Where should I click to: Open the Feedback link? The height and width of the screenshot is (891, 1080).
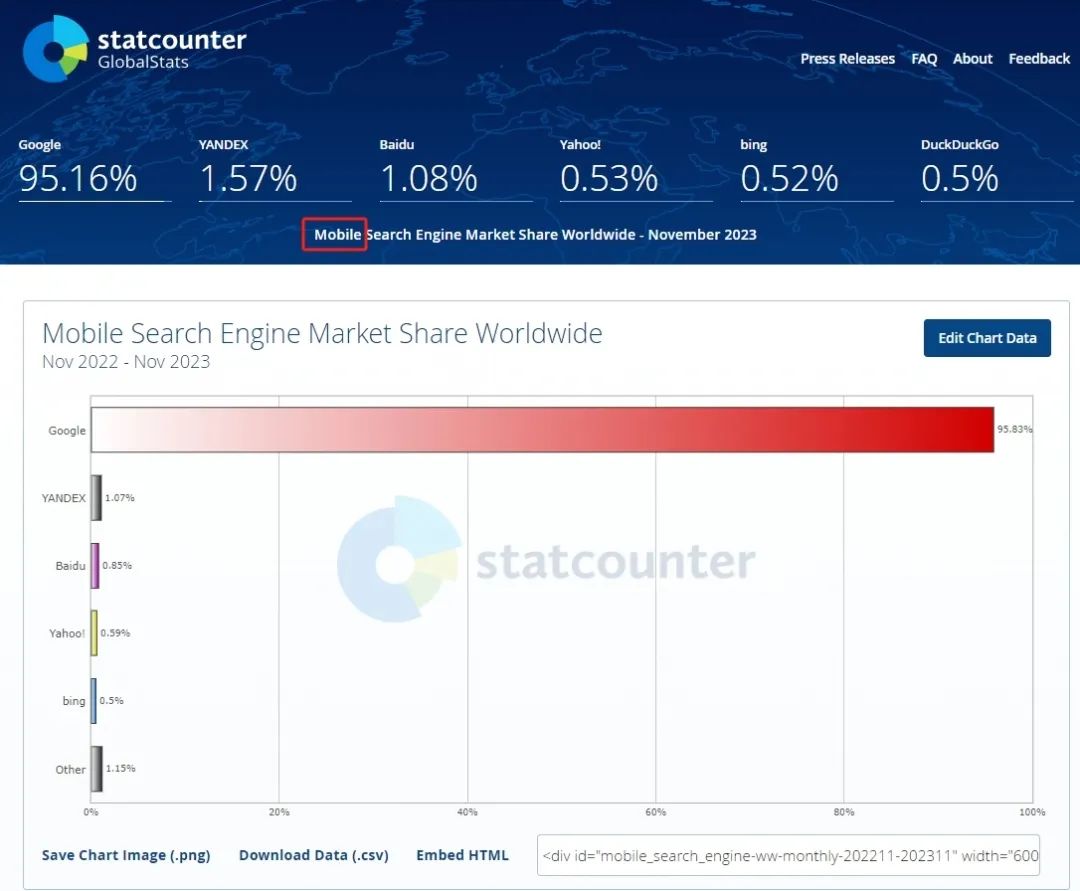click(1039, 59)
